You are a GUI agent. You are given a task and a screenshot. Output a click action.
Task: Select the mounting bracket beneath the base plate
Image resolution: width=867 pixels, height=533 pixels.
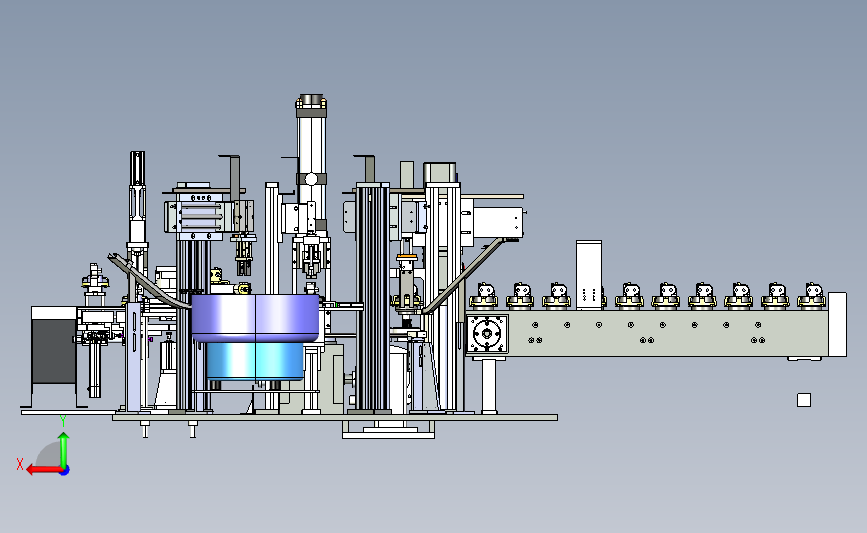click(x=388, y=430)
